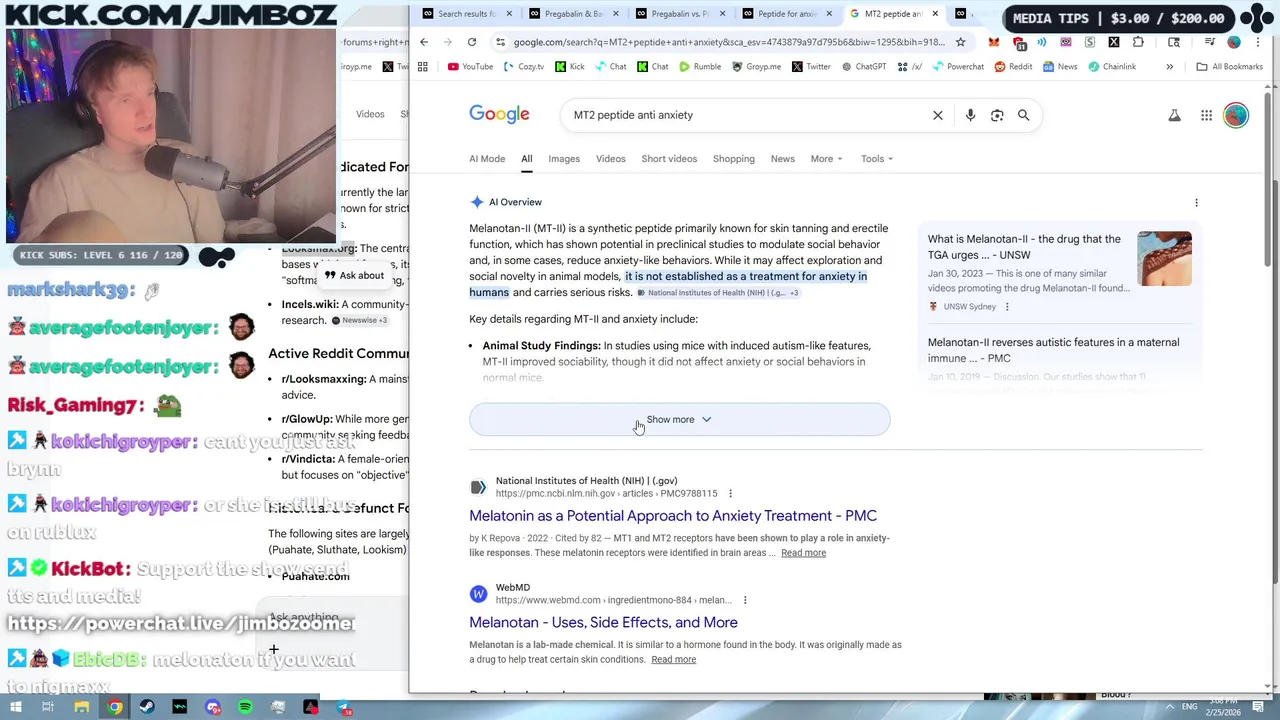This screenshot has width=1280, height=720.
Task: Open the Chainlink bookmark
Action: click(x=1112, y=67)
